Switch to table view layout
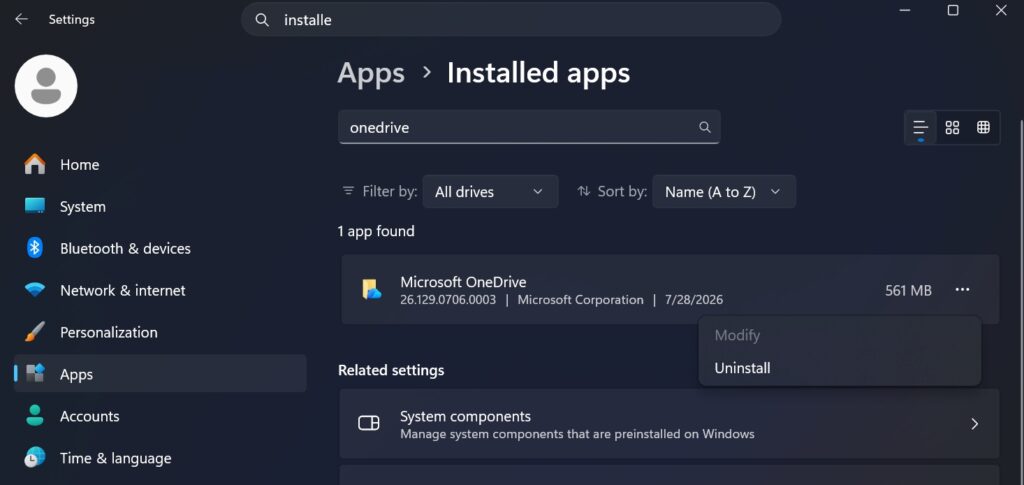 point(984,127)
